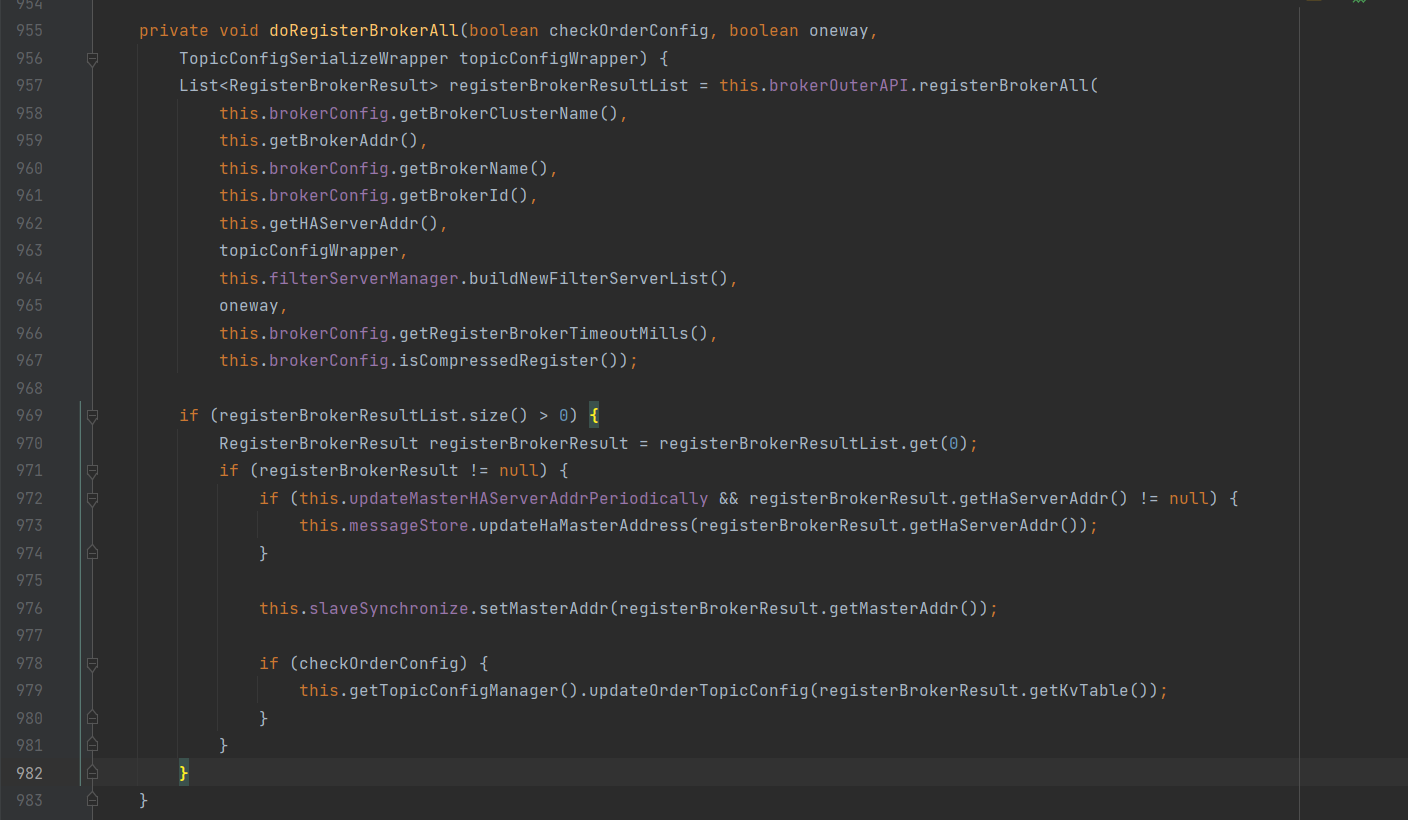Click fold end marker on line 980
This screenshot has height=820, width=1408.
point(92,718)
